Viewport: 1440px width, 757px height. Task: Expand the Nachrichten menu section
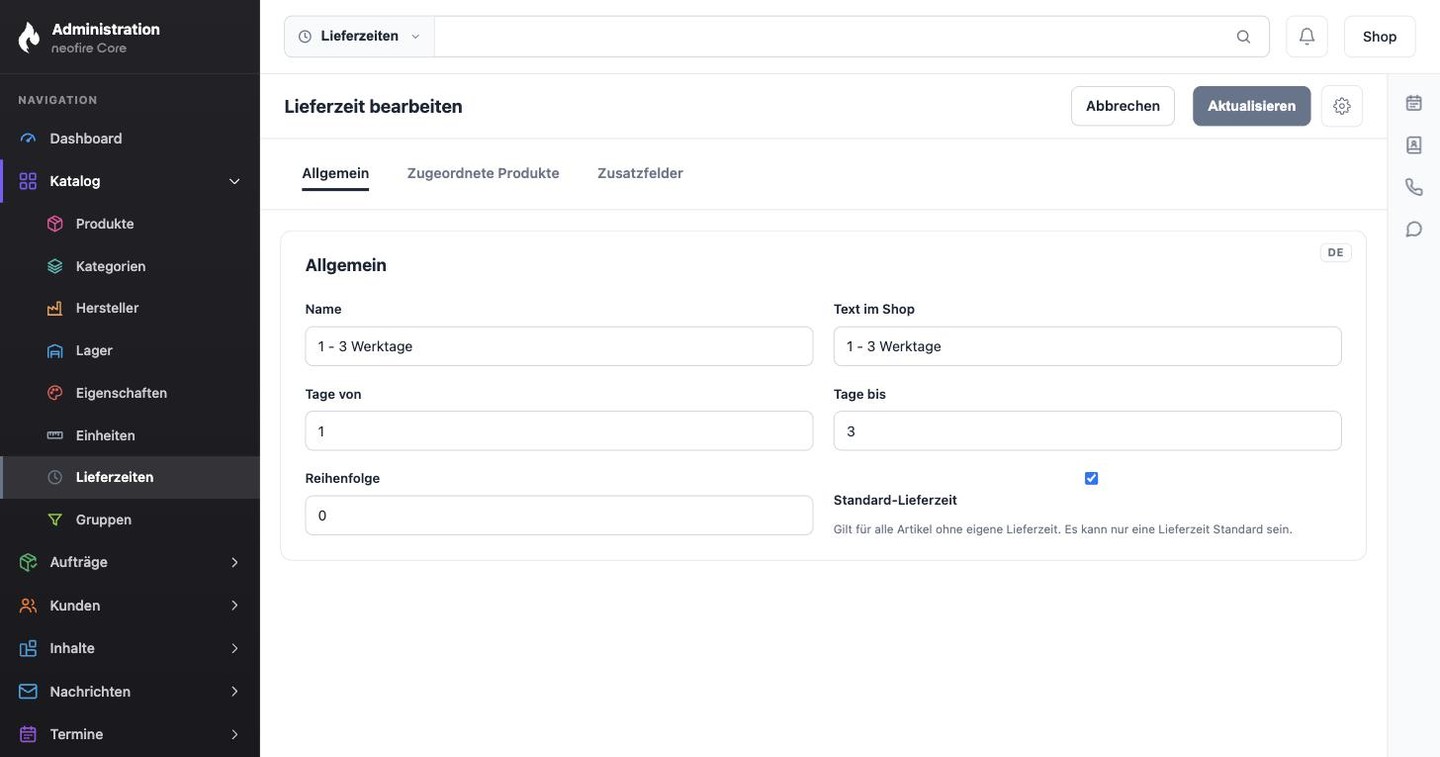(x=234, y=692)
